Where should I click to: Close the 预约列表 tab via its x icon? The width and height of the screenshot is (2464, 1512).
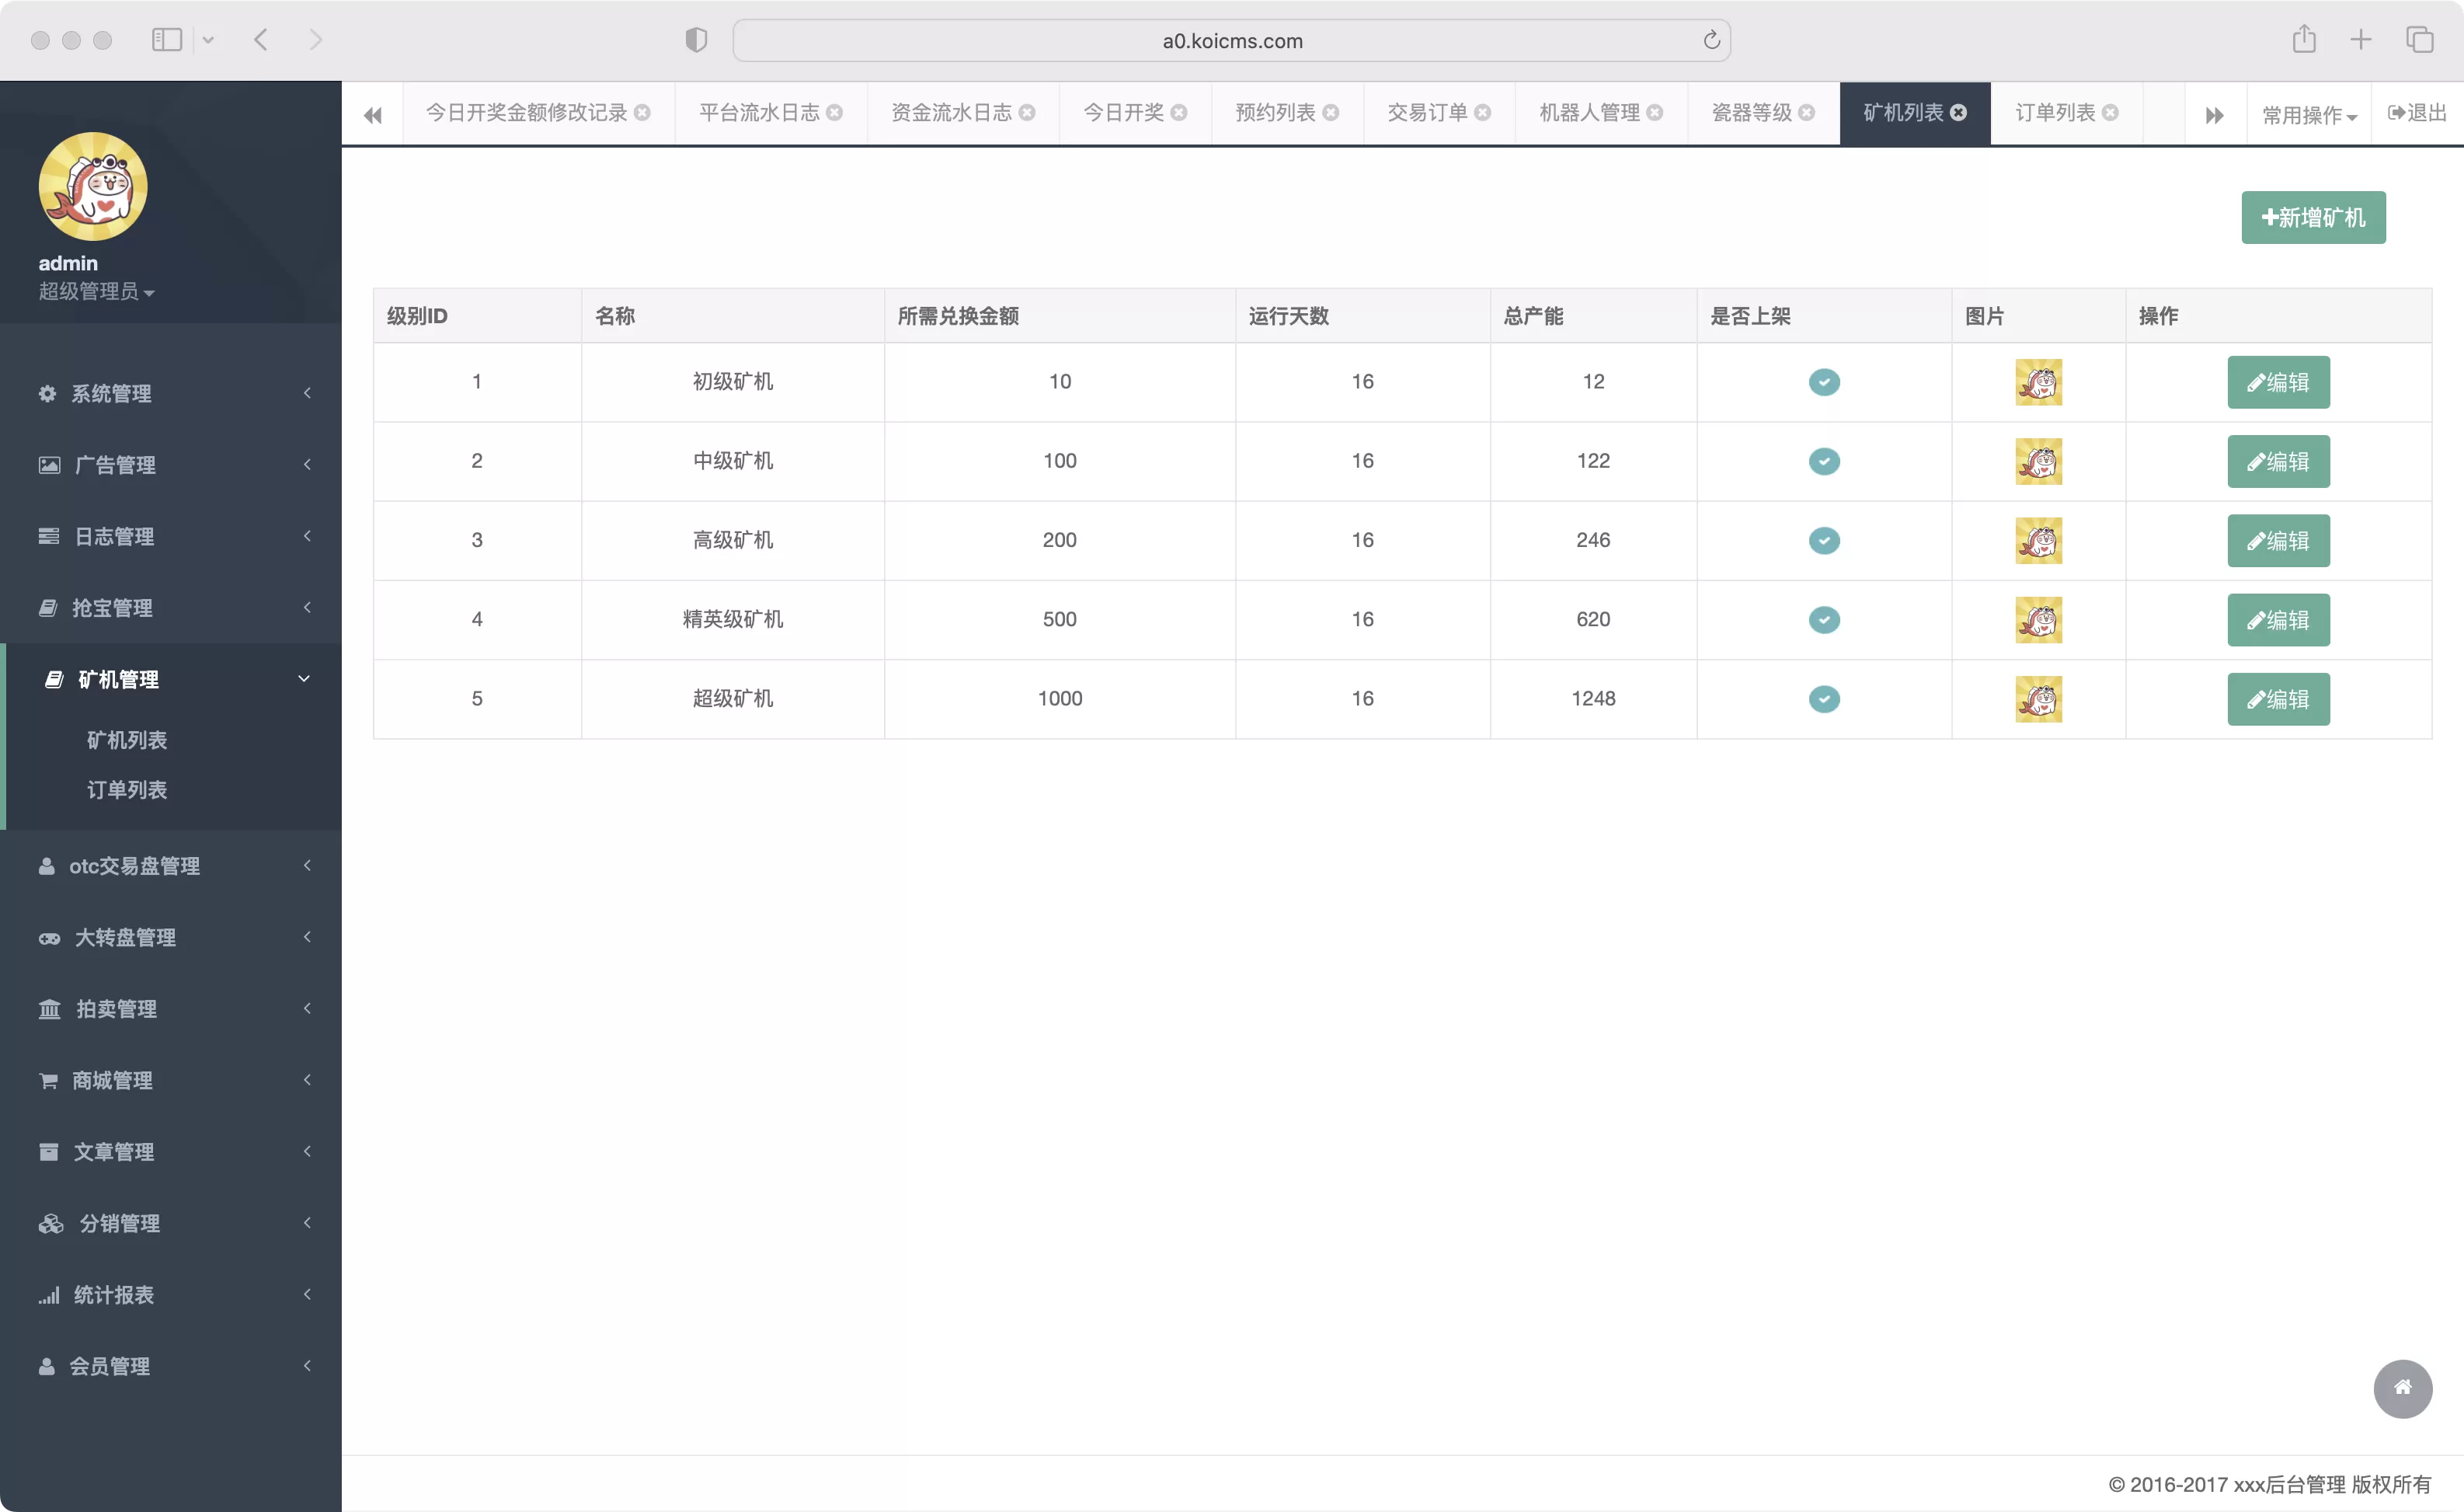pyautogui.click(x=1331, y=113)
